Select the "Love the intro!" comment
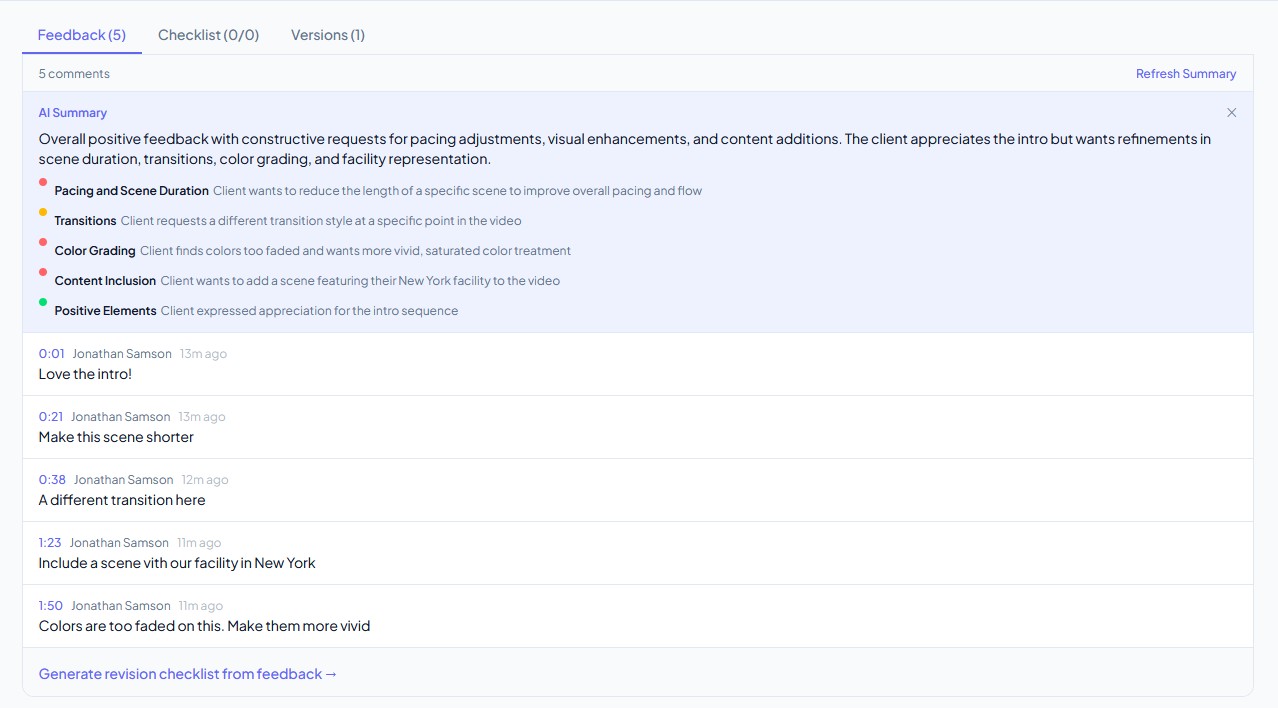1278x708 pixels. point(86,374)
